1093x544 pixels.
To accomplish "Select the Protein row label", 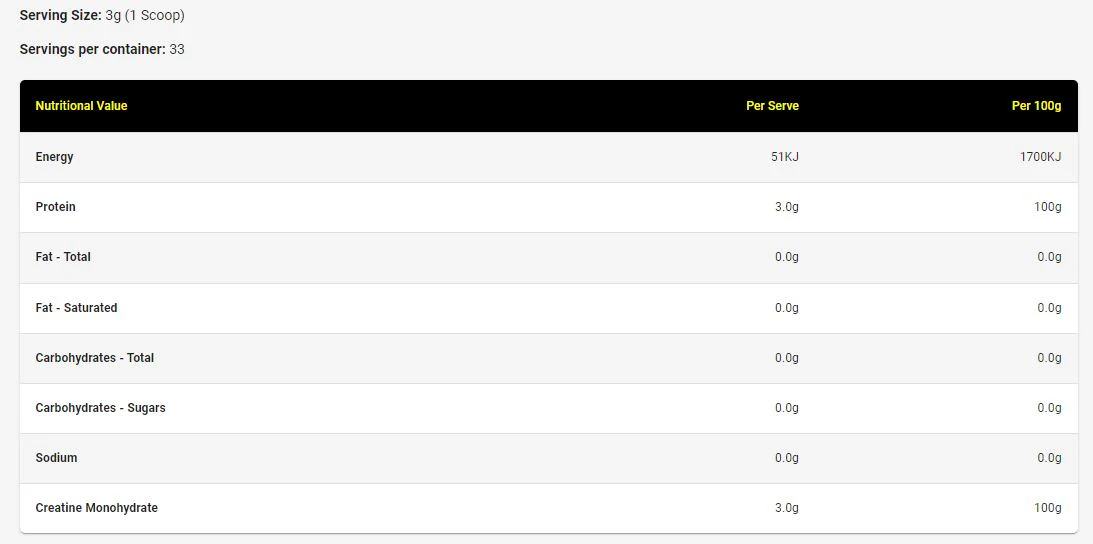I will pos(55,207).
